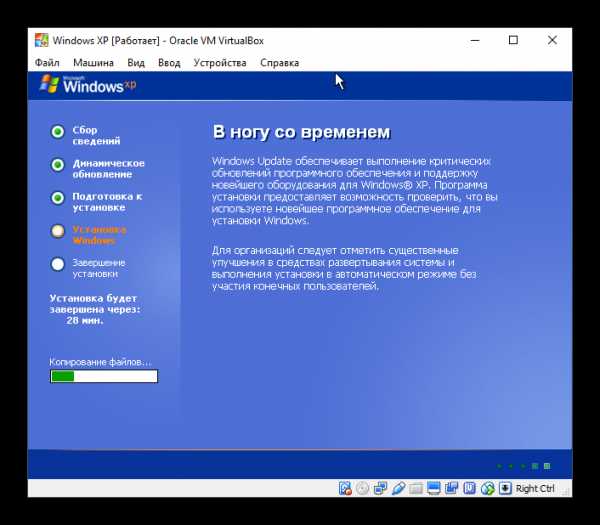Click the mouse integration status icon
Image resolution: width=600 pixels, height=525 pixels.
pos(488,488)
